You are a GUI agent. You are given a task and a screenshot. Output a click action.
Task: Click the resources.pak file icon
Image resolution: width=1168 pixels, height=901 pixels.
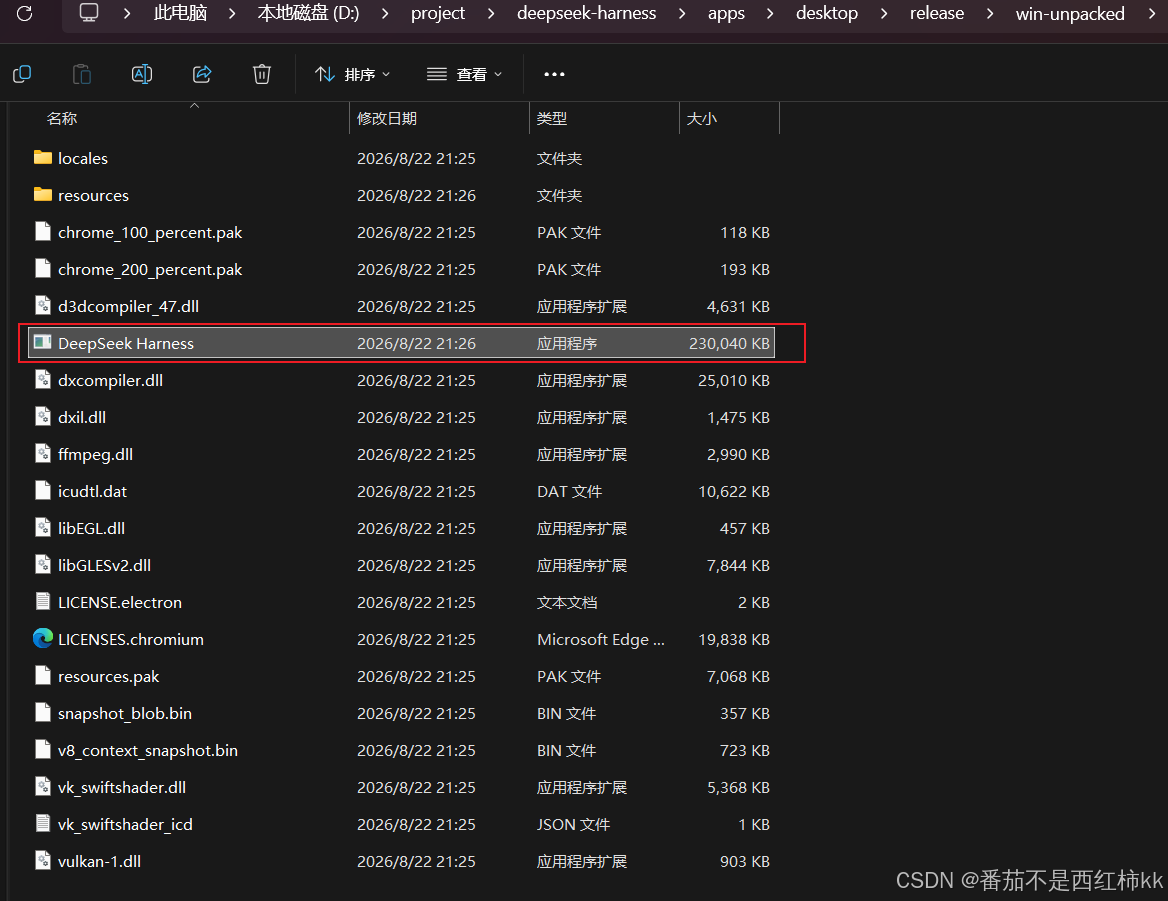tap(43, 675)
